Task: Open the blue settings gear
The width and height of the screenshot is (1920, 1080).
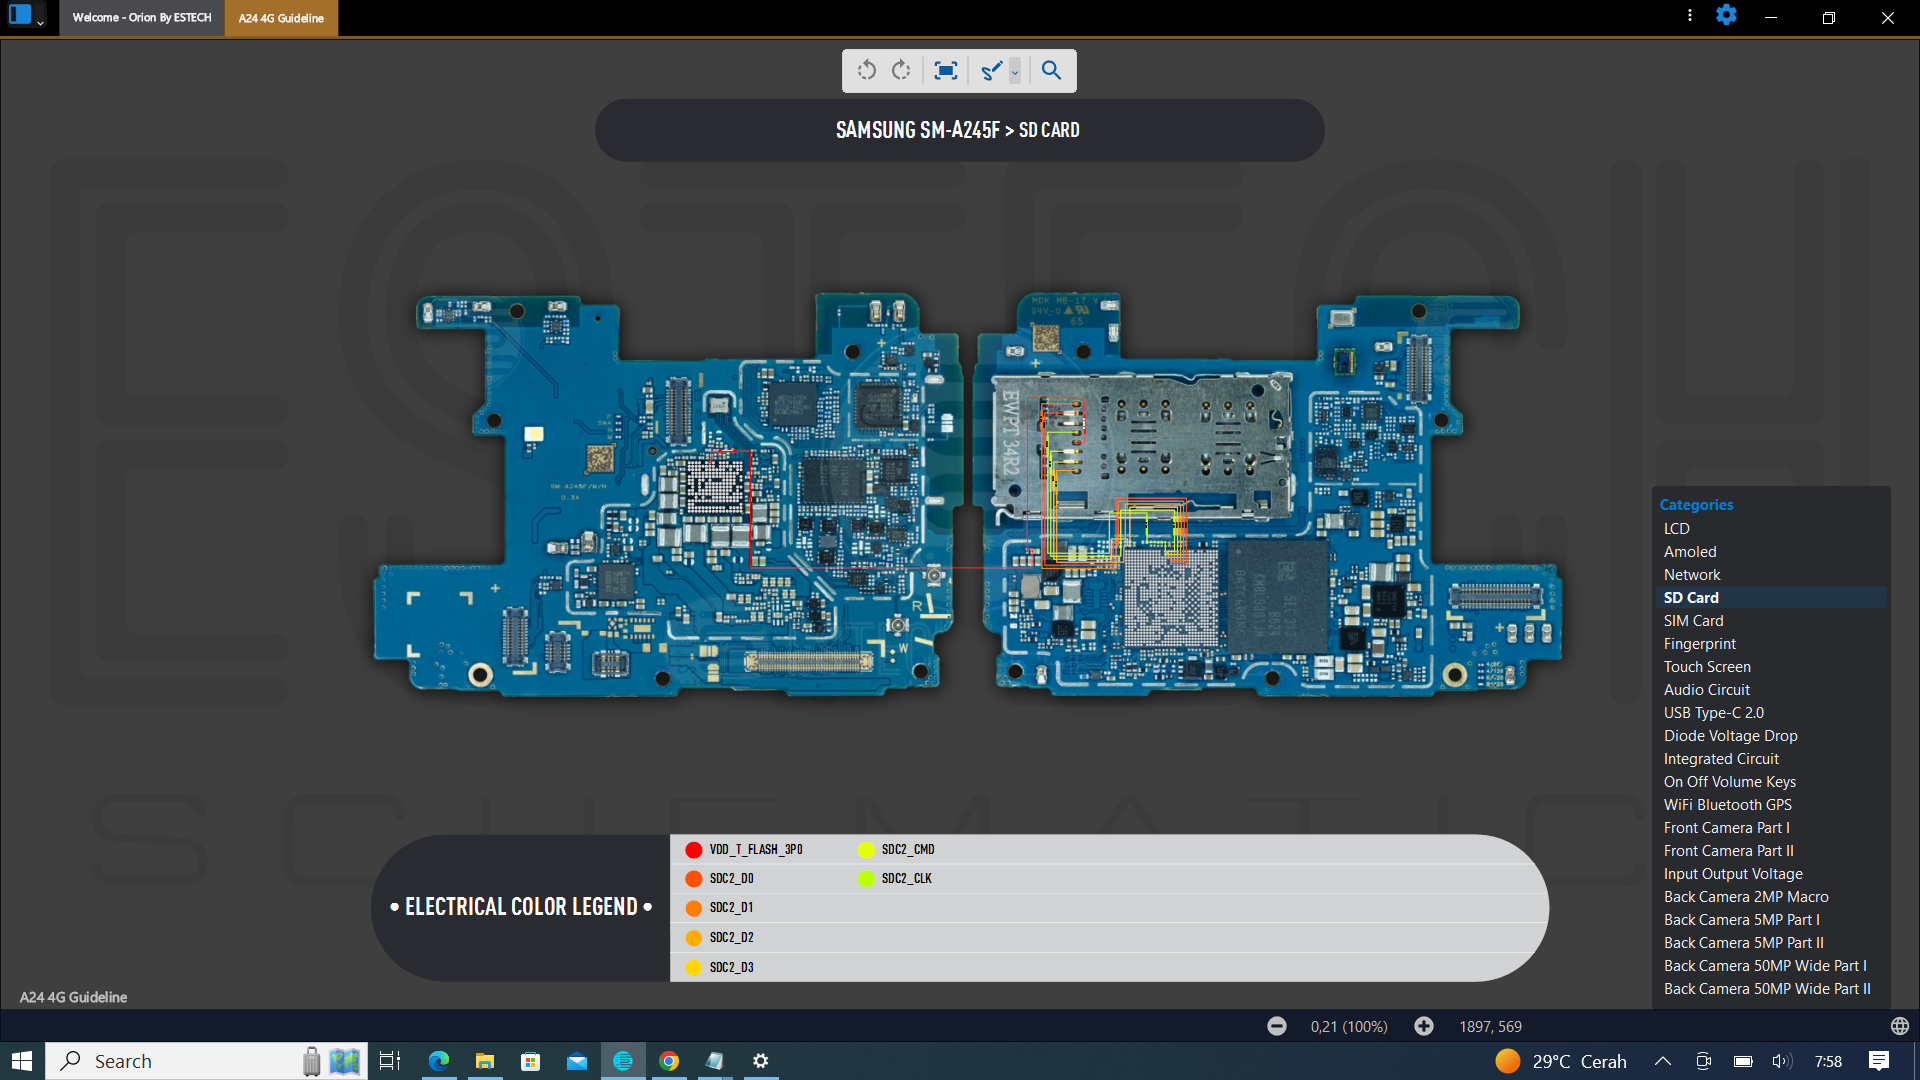Action: (x=1726, y=16)
